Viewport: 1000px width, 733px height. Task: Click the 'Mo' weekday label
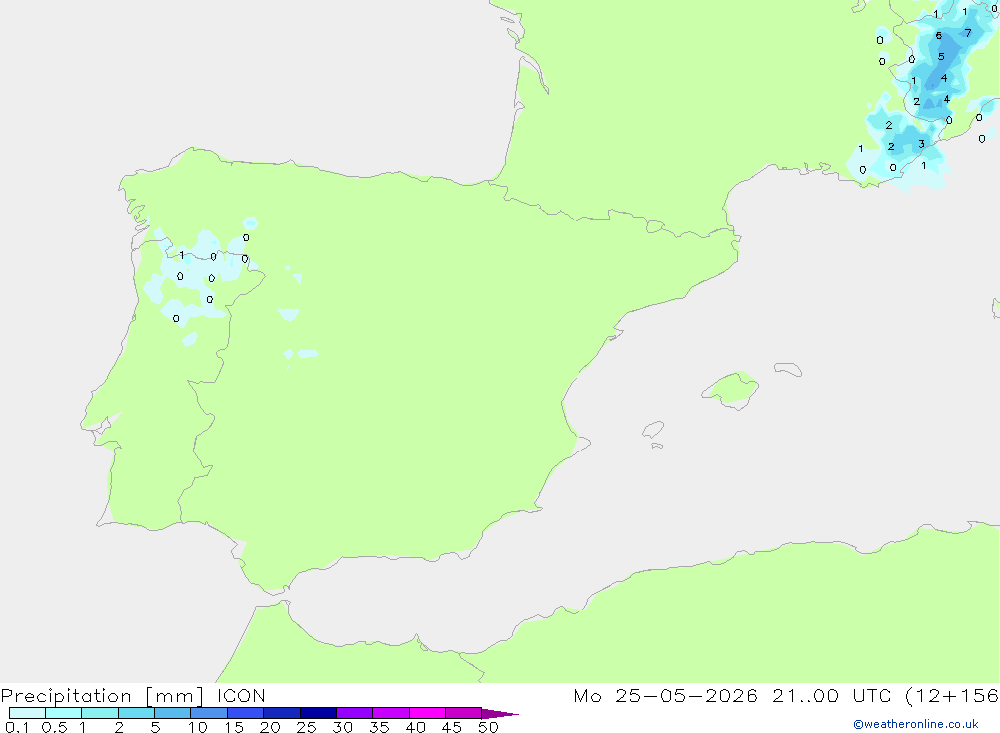coord(587,696)
